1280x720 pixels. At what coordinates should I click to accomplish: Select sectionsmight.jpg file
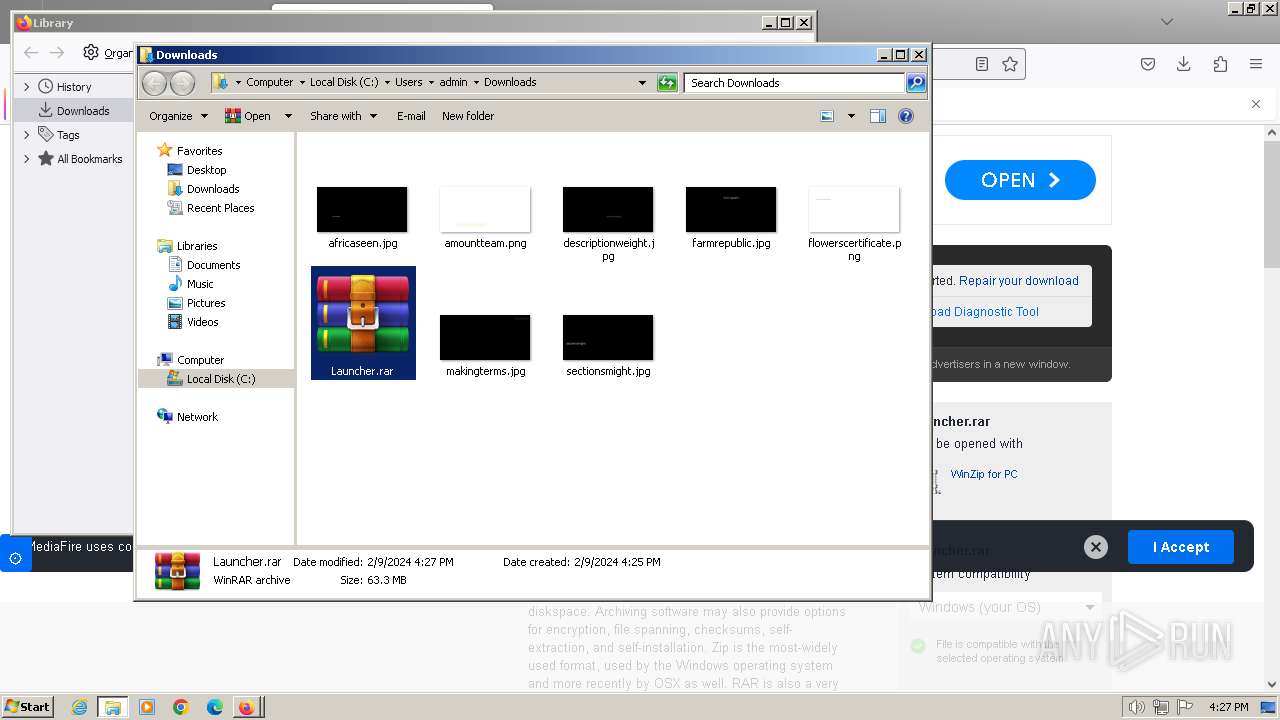coord(608,346)
